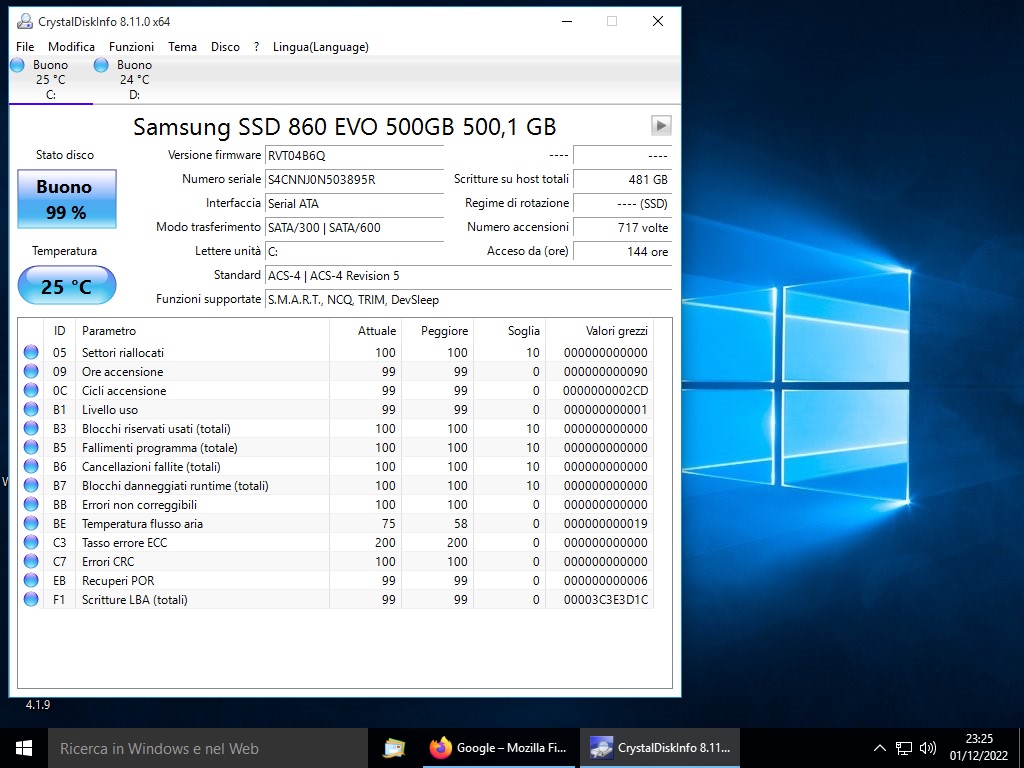
Task: Click the status orb for Settori riallocati
Action: 31,352
